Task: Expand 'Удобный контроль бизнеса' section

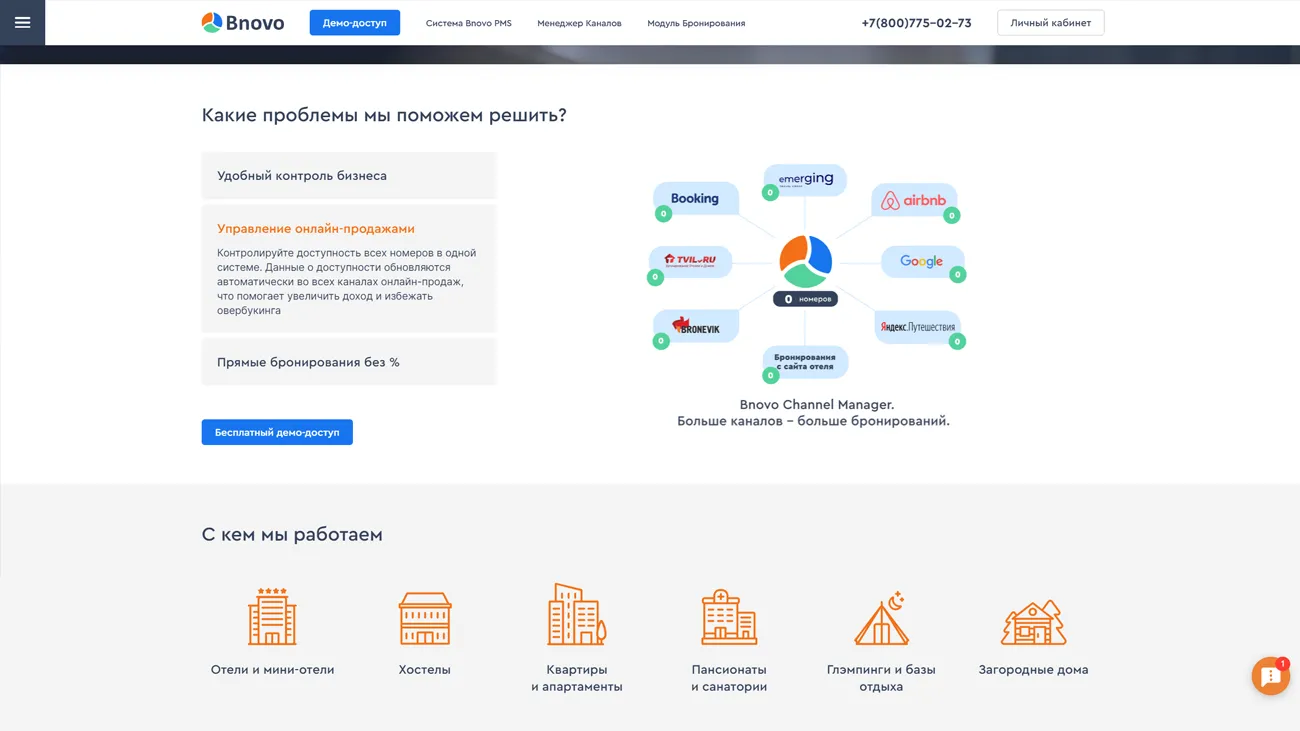Action: (348, 176)
